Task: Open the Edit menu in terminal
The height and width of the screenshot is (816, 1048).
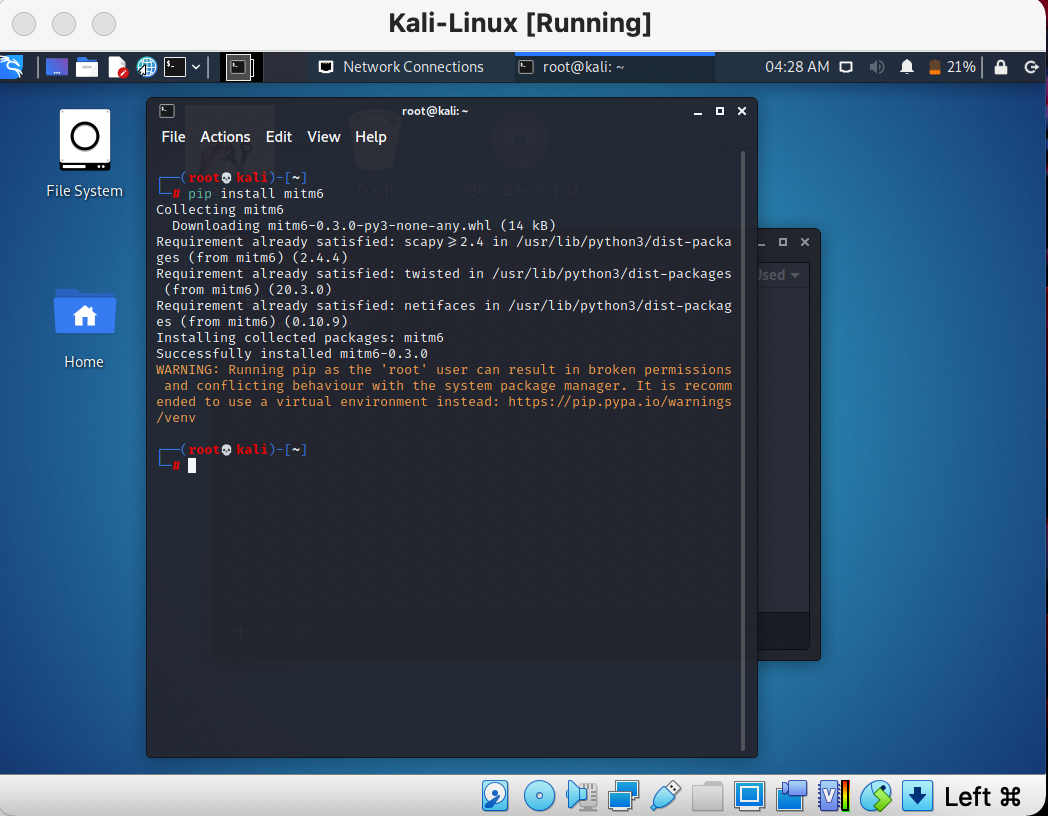Action: tap(279, 136)
